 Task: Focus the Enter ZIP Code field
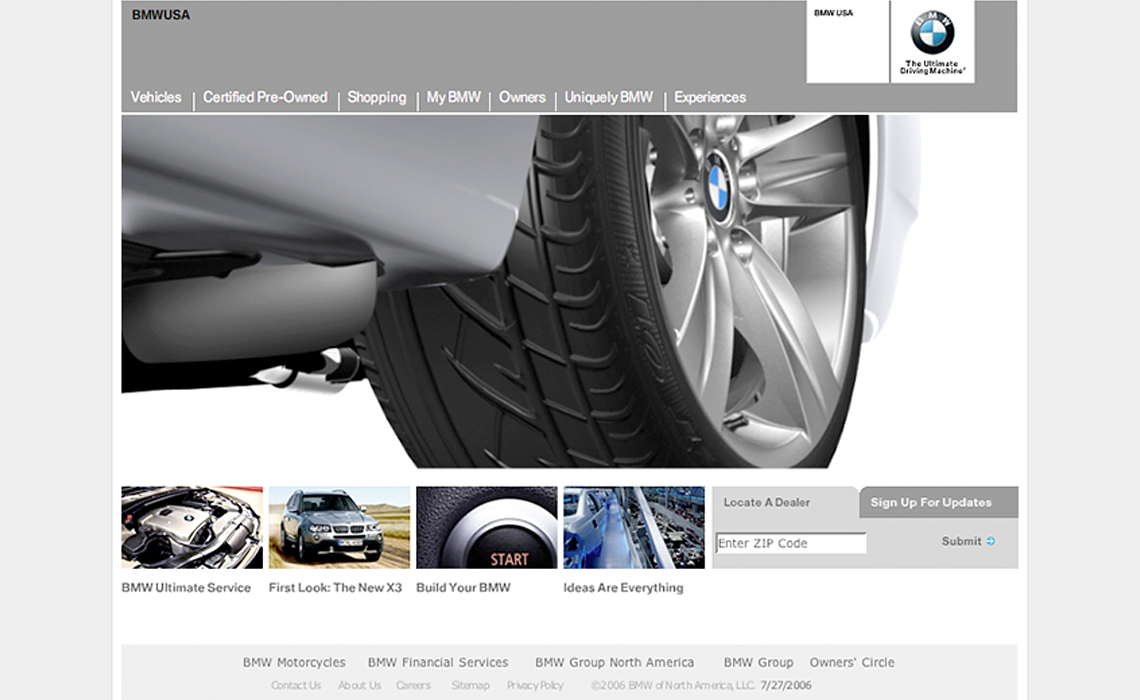point(791,543)
